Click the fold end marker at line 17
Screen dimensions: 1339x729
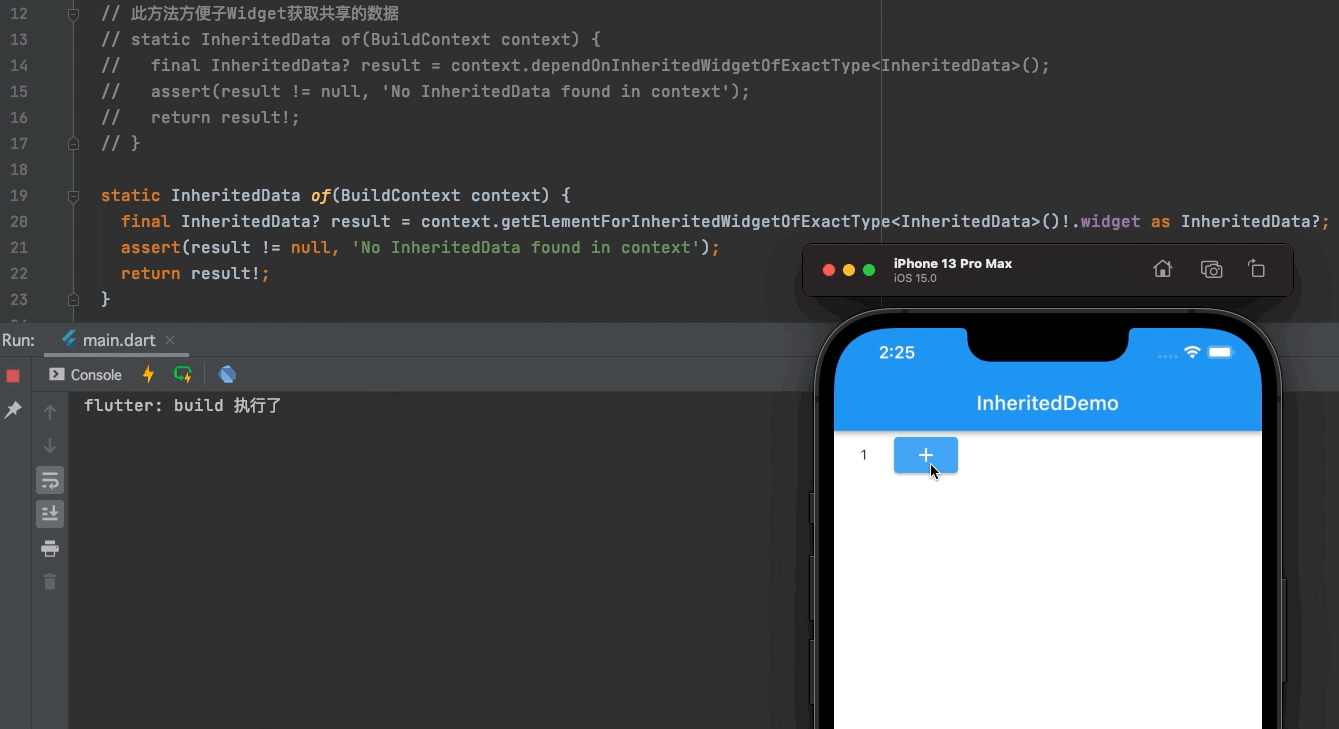tap(73, 144)
